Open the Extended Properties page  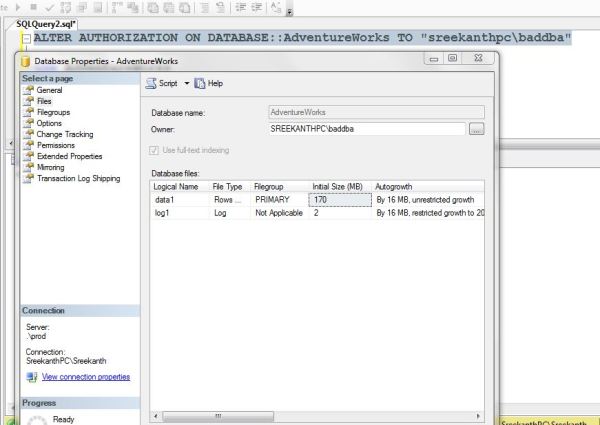69,156
